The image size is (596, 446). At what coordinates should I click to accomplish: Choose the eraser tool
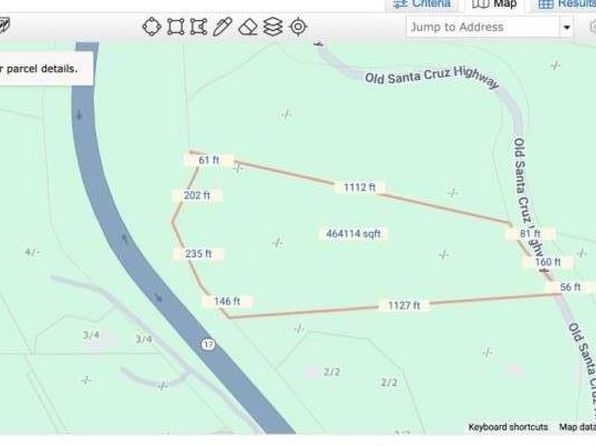coord(248,27)
